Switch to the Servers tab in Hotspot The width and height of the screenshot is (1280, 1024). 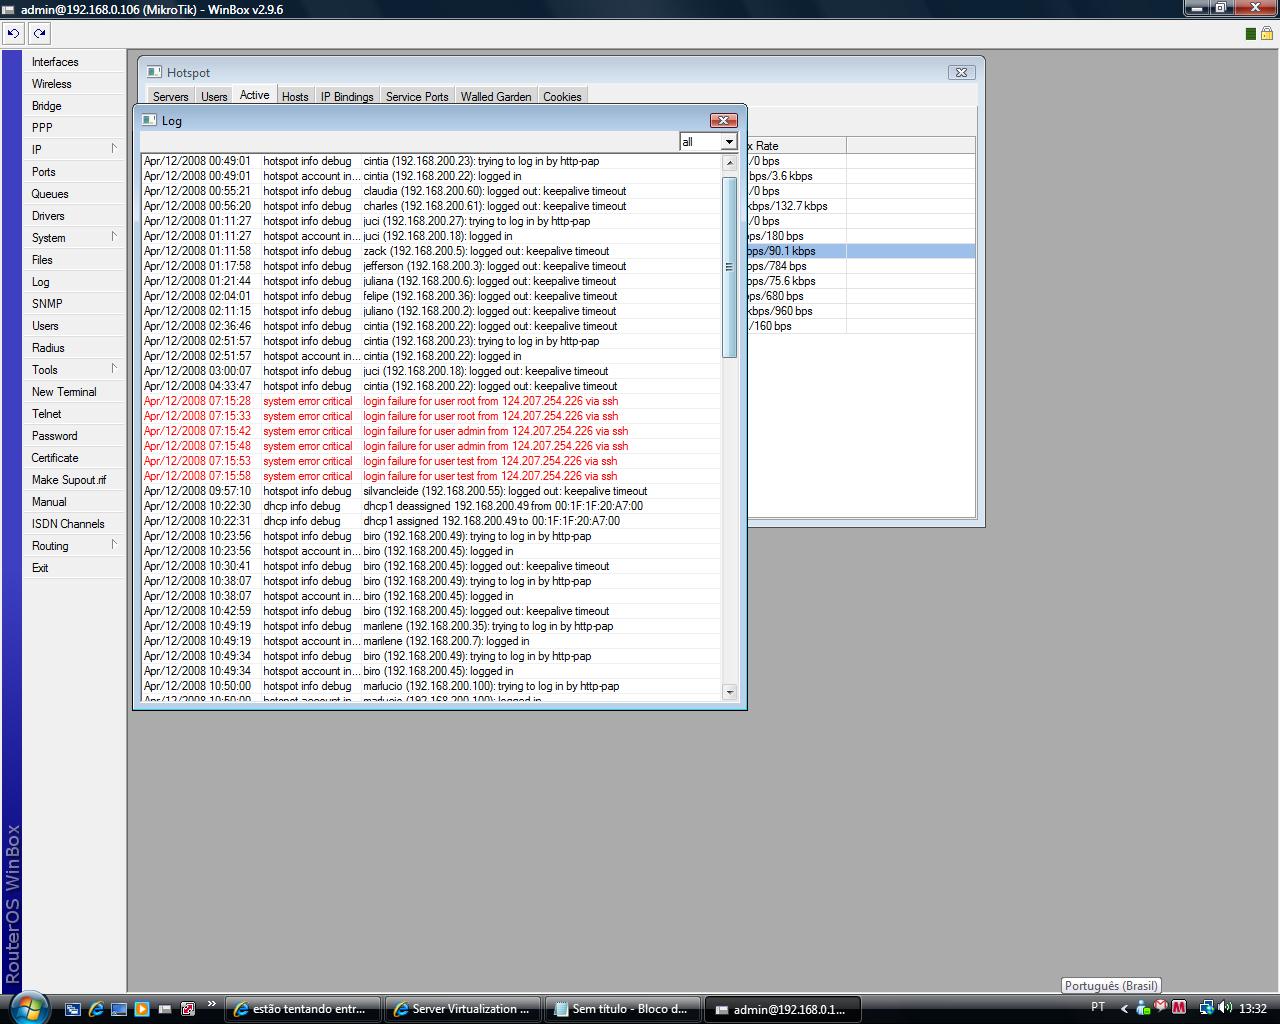pyautogui.click(x=170, y=97)
